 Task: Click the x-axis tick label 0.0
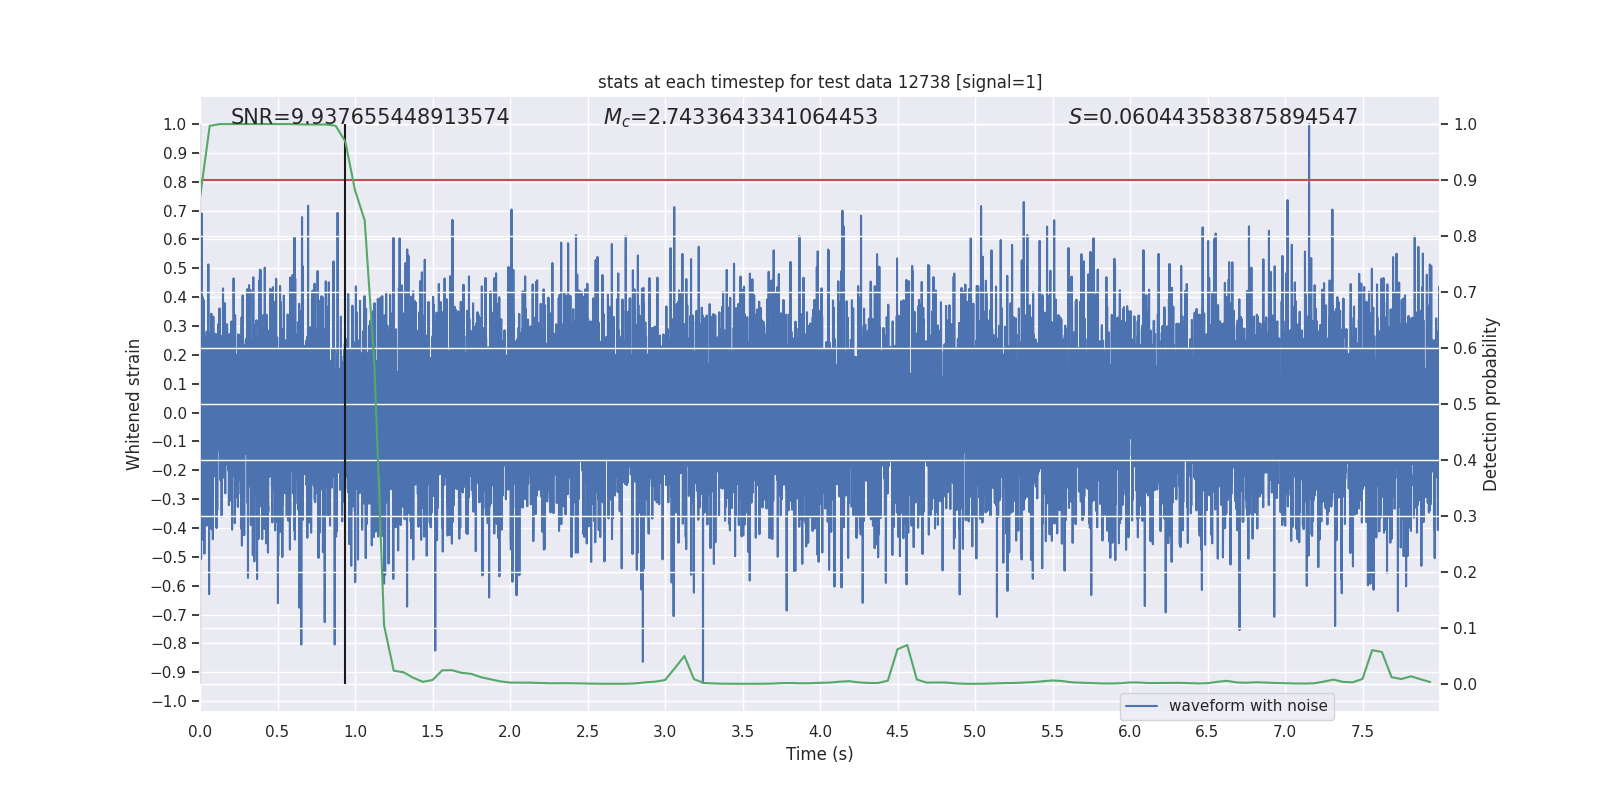(x=200, y=732)
